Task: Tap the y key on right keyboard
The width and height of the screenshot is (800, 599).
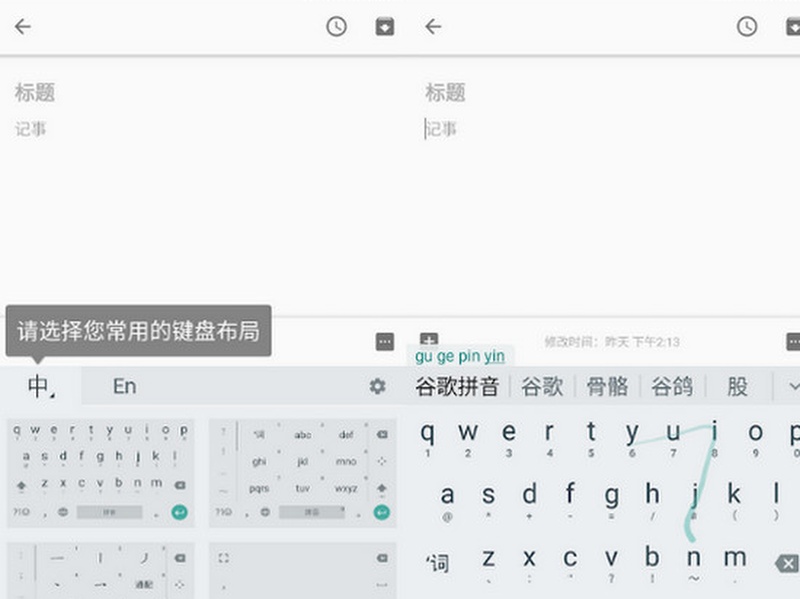Action: [632, 438]
